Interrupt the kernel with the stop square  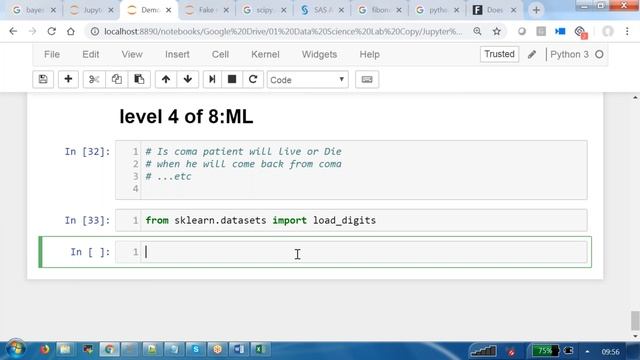pyautogui.click(x=232, y=79)
